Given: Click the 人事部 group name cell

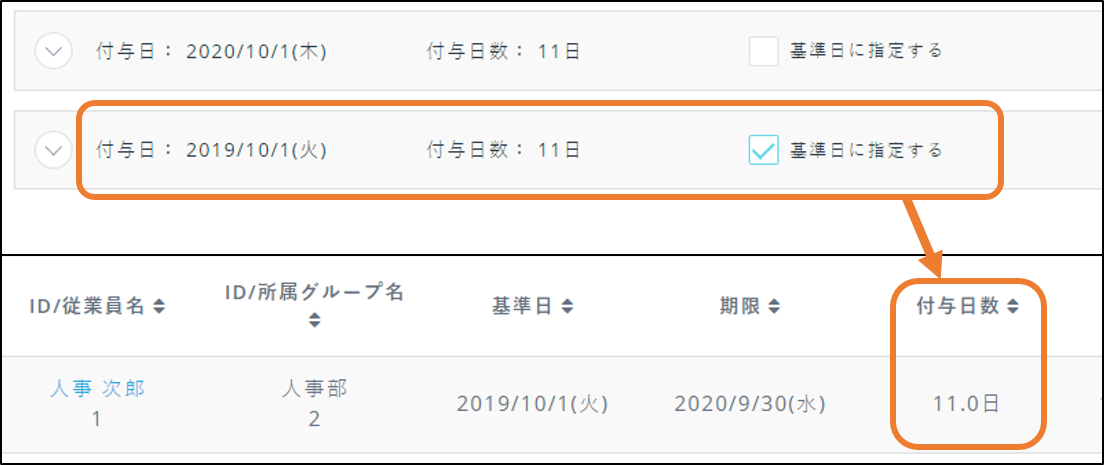Looking at the screenshot, I should [x=314, y=389].
